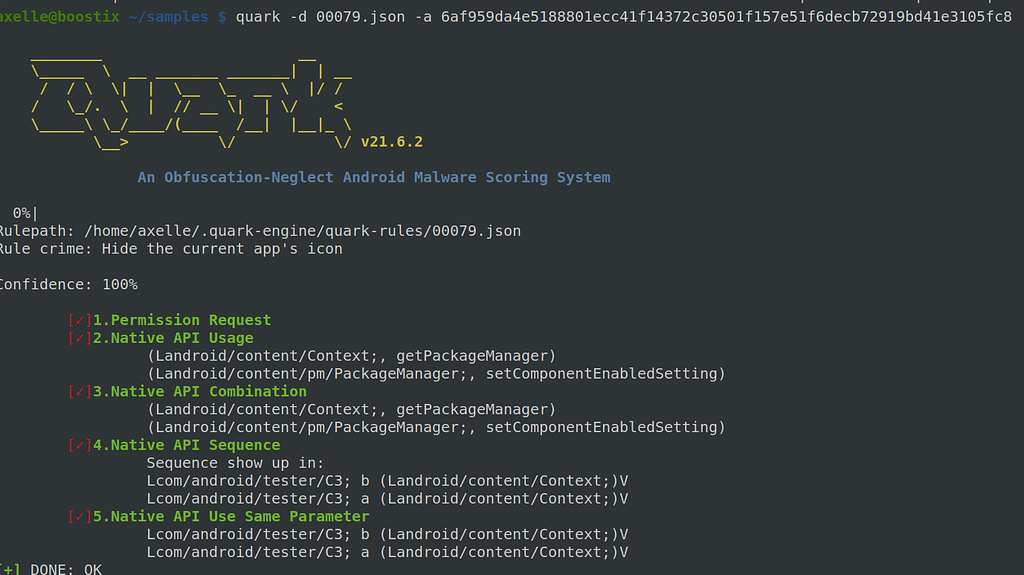The height and width of the screenshot is (575, 1024).
Task: Click 'C3; b' line under Native API Sequence
Action: 387,481
